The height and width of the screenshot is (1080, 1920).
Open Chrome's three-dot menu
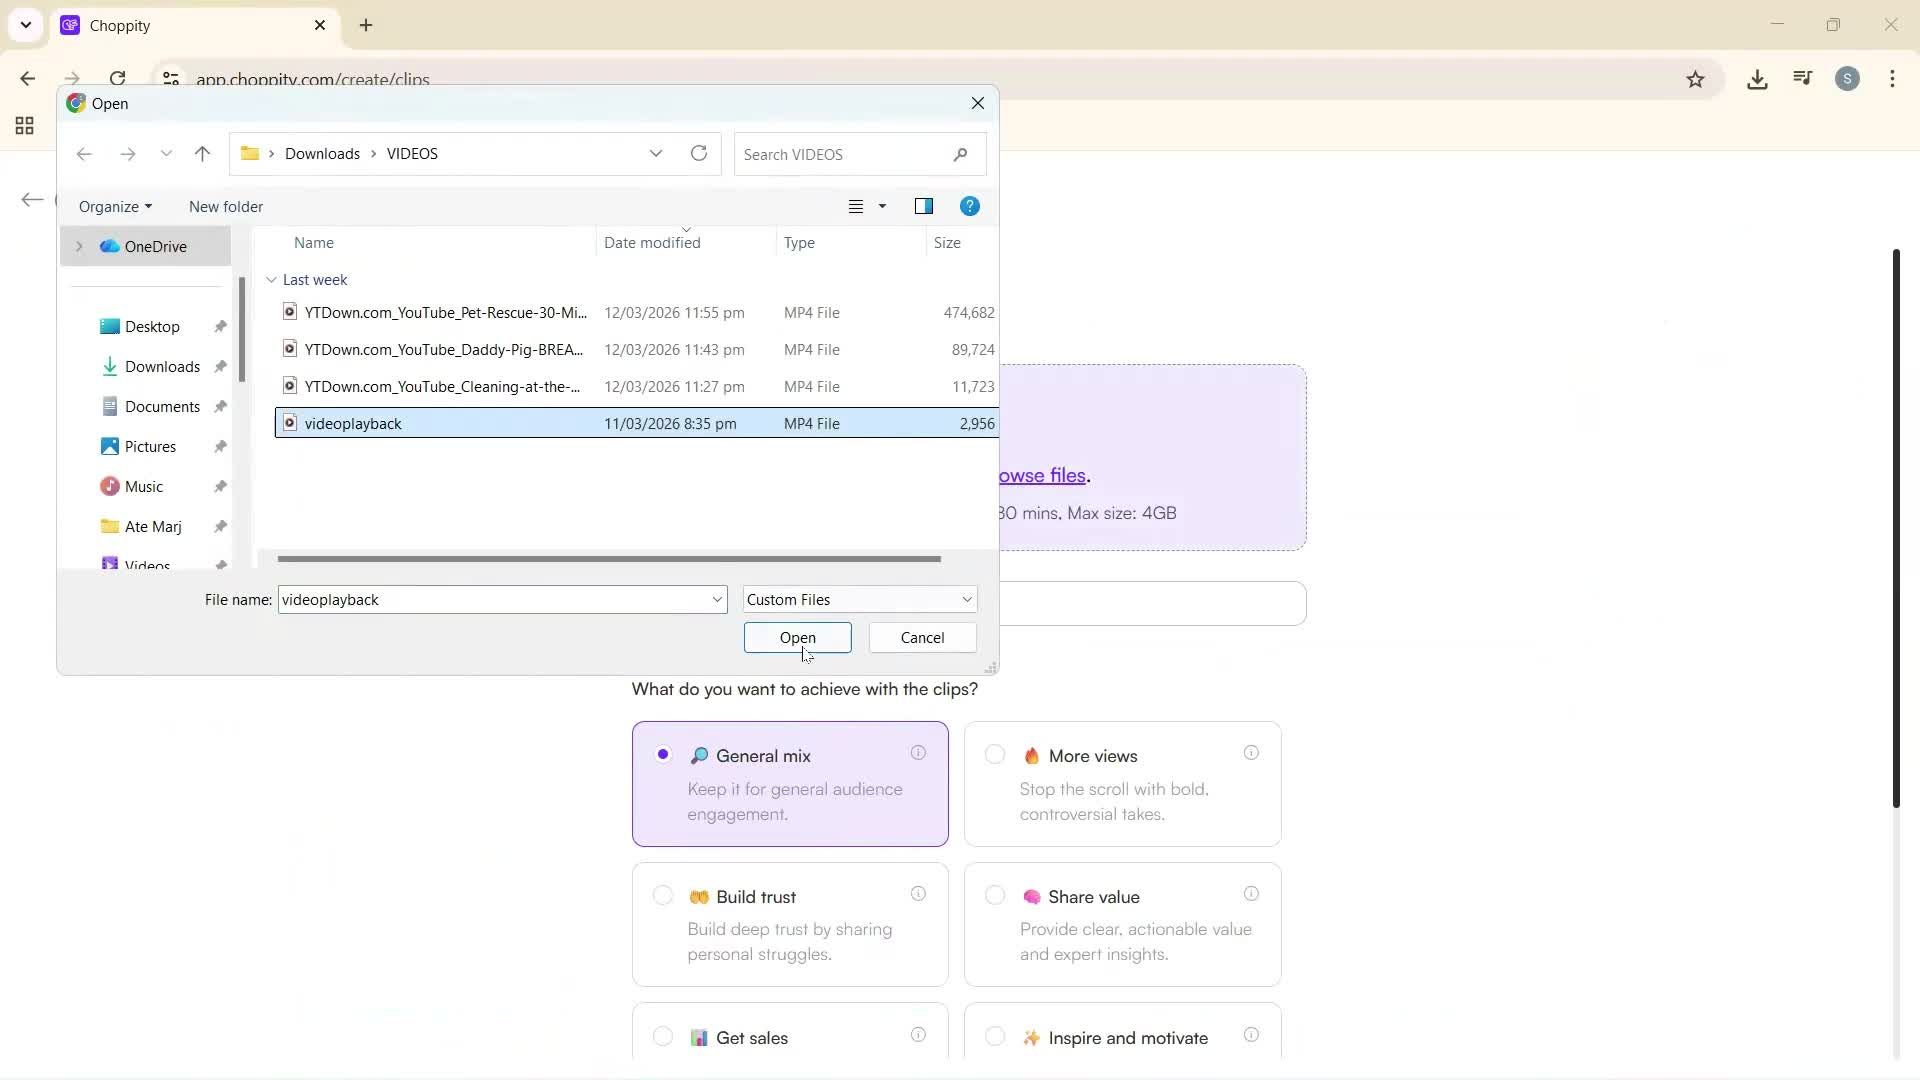tap(1893, 79)
